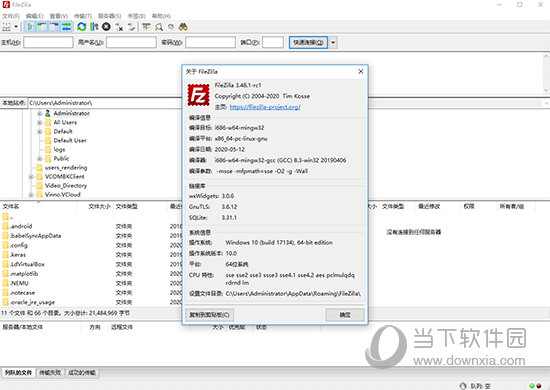Open the Site Manager icon
The height and width of the screenshot is (390, 550).
click(x=6, y=27)
